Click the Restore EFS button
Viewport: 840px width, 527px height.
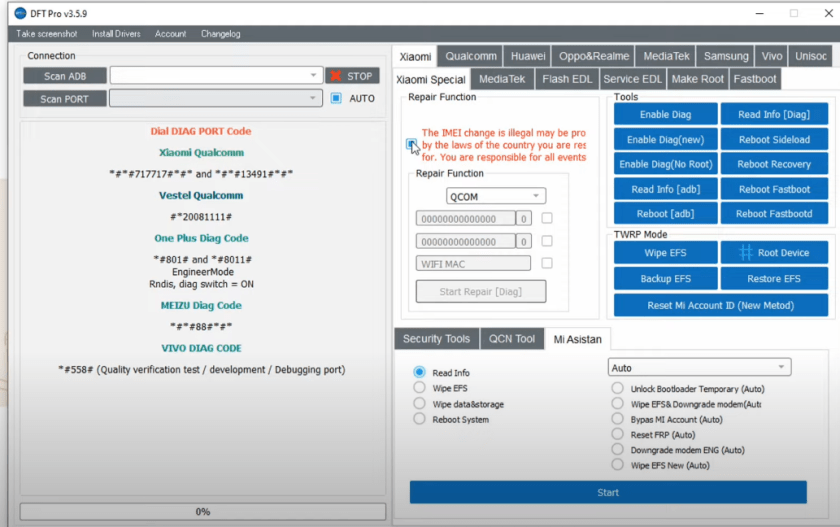point(774,278)
